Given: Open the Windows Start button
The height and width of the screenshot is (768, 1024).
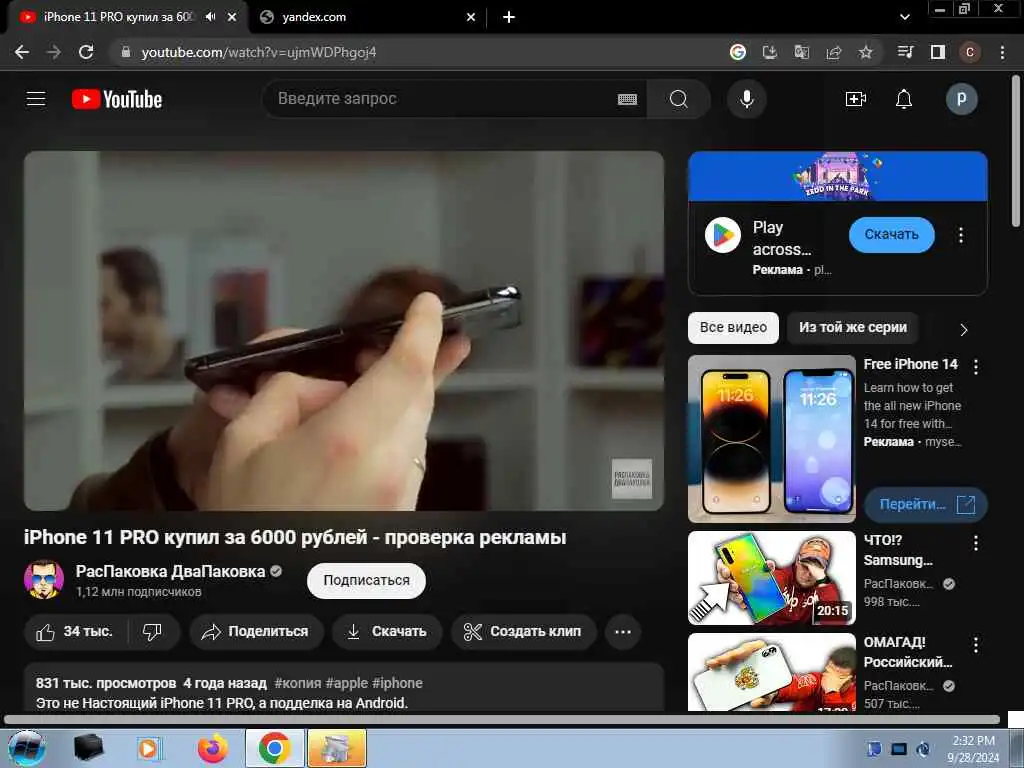Looking at the screenshot, I should 26,748.
